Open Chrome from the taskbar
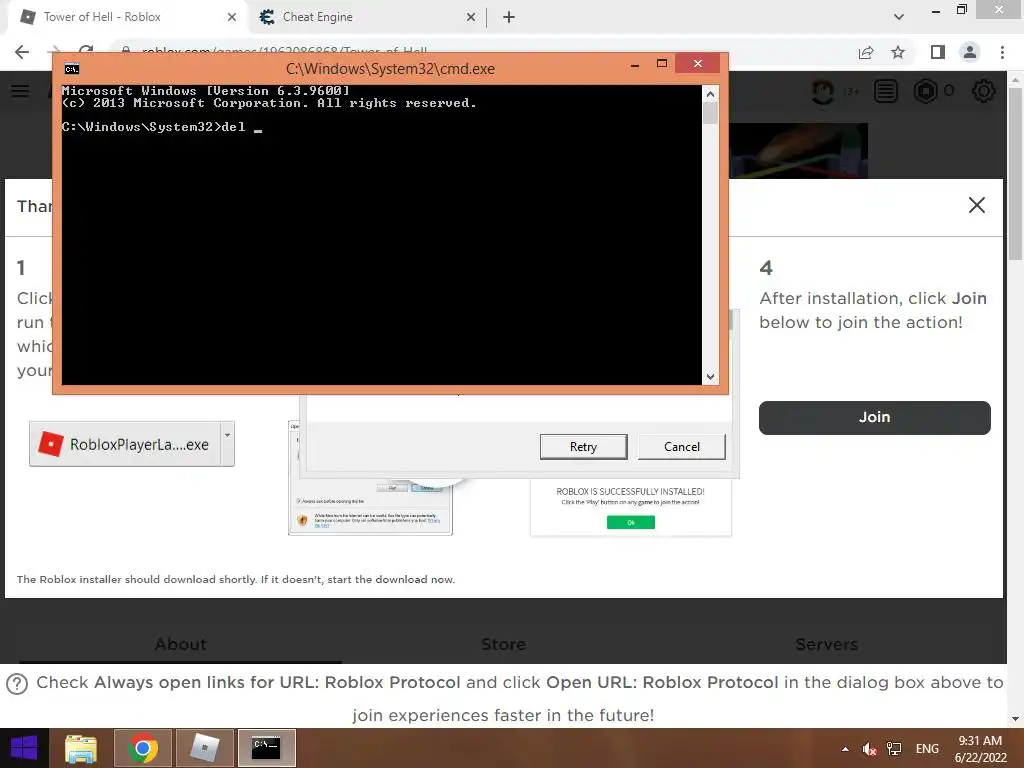Image resolution: width=1024 pixels, height=768 pixels. point(143,748)
